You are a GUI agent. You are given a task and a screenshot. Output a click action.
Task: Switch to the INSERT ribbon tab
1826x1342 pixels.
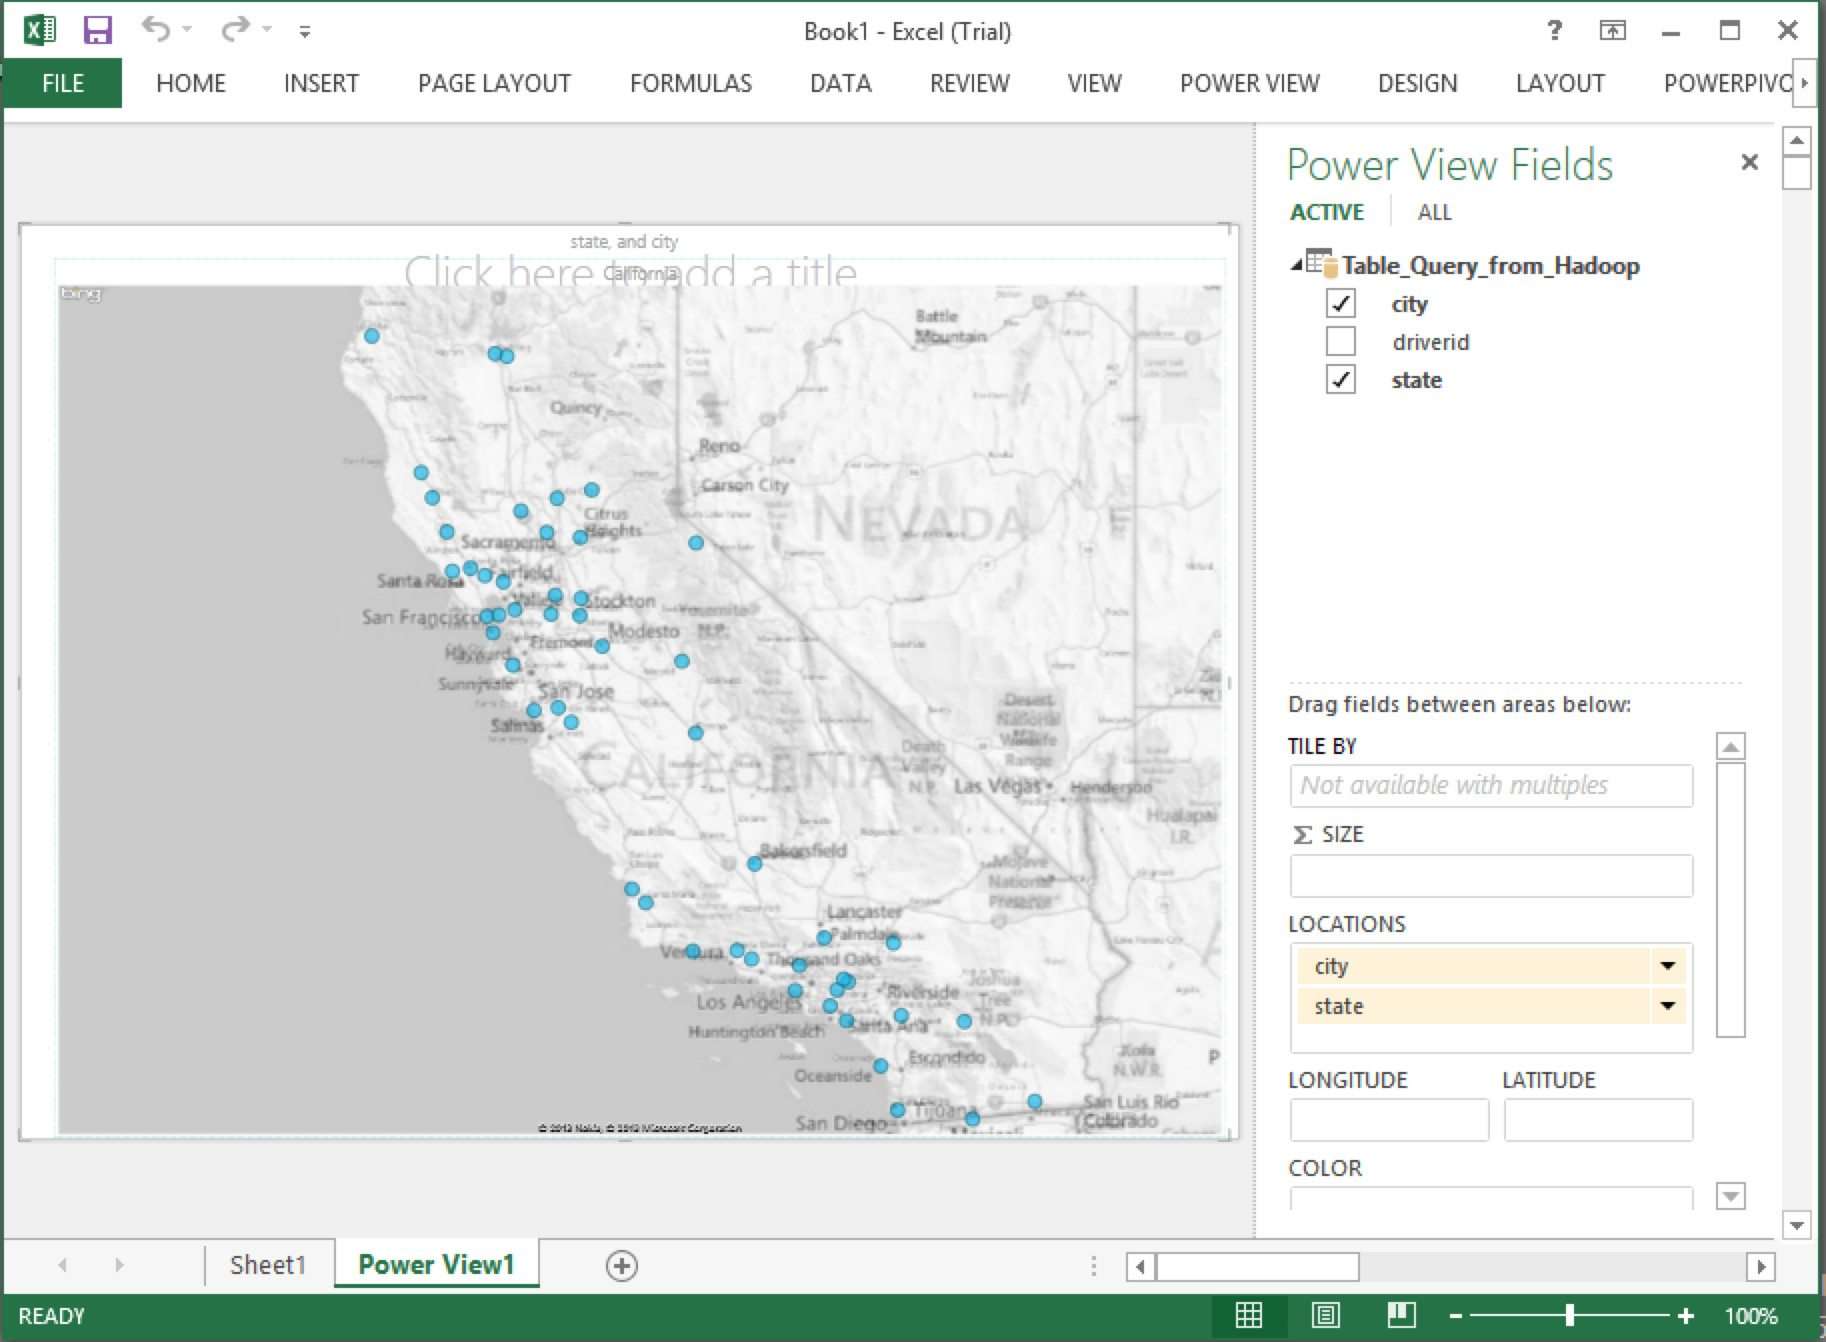coord(321,83)
